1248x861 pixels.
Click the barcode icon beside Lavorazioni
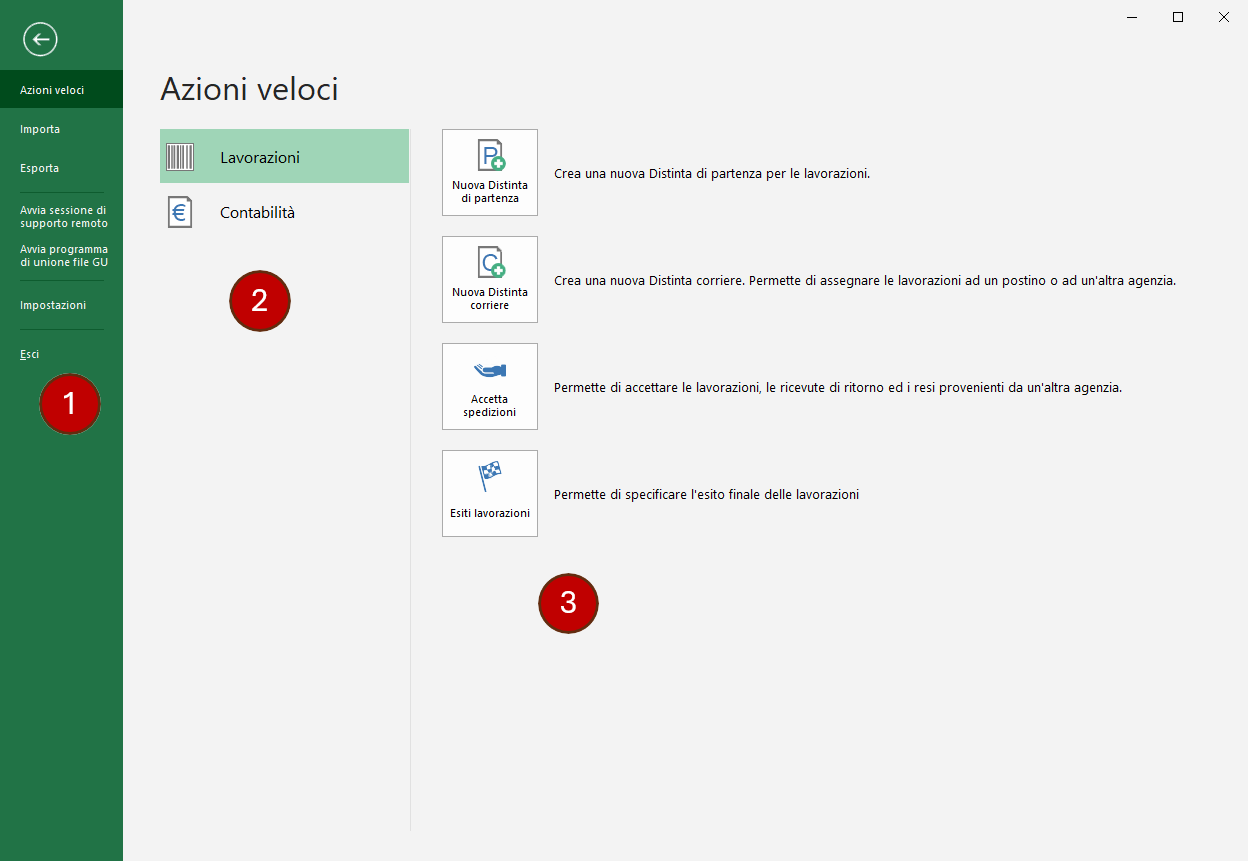pos(180,157)
